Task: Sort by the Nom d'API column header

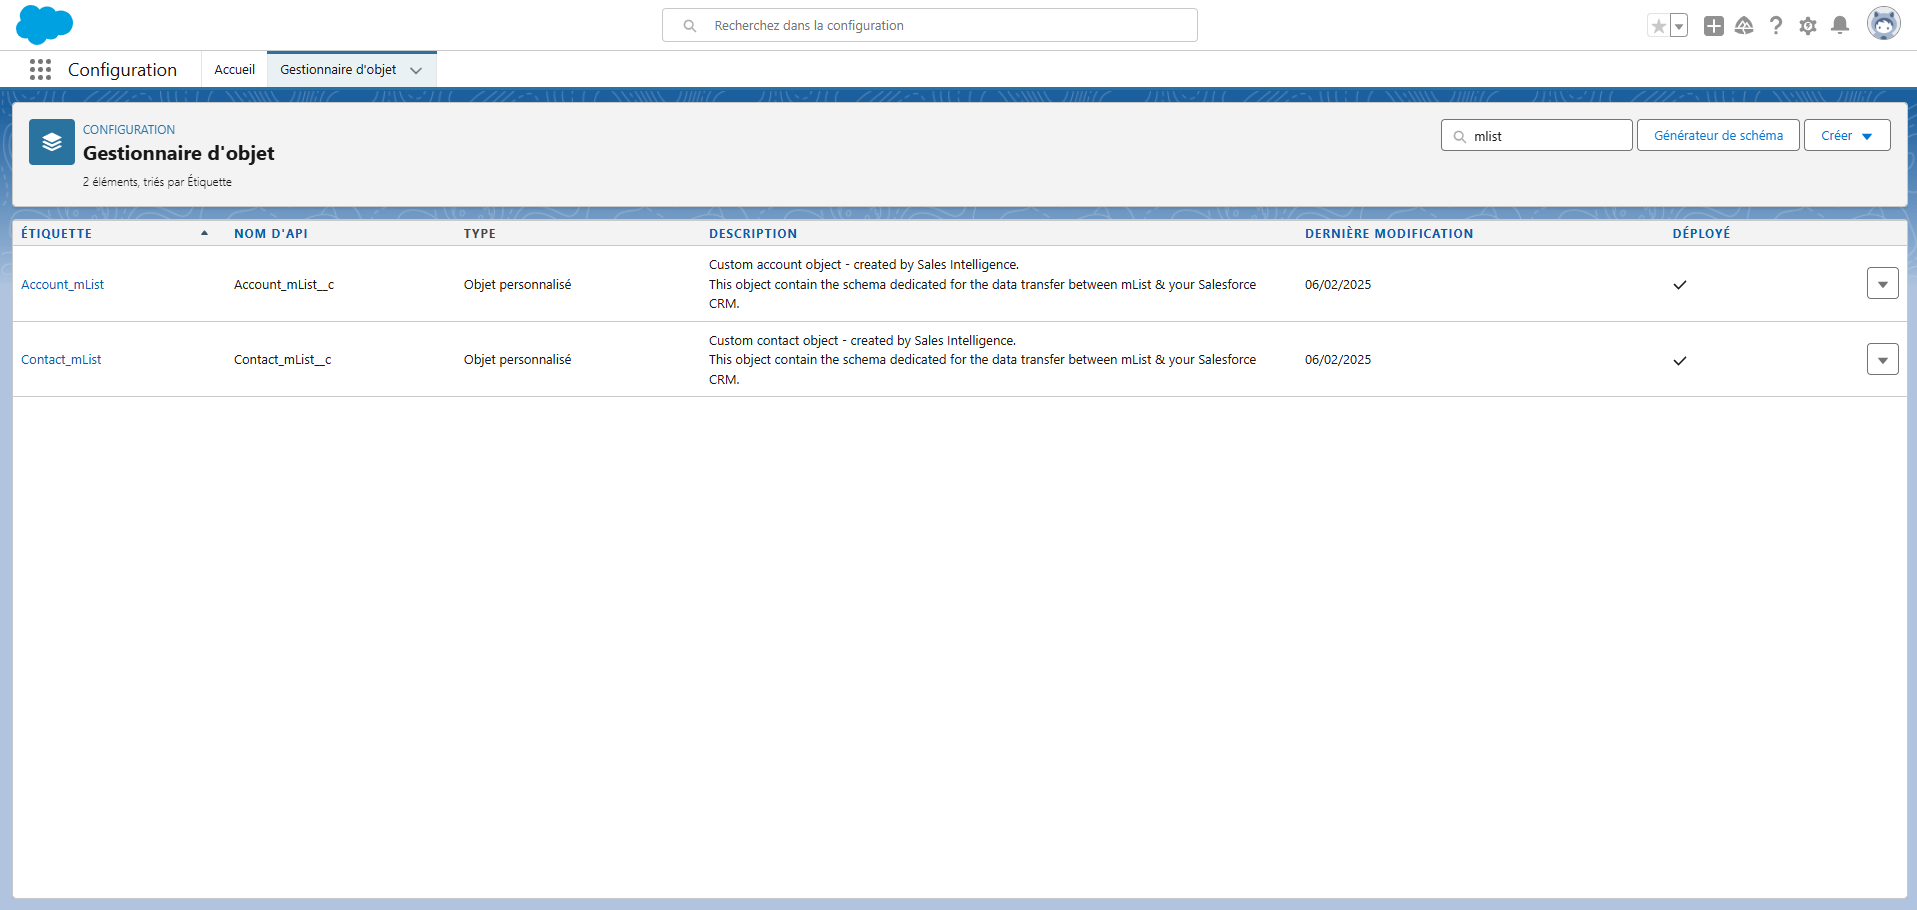Action: pyautogui.click(x=271, y=233)
